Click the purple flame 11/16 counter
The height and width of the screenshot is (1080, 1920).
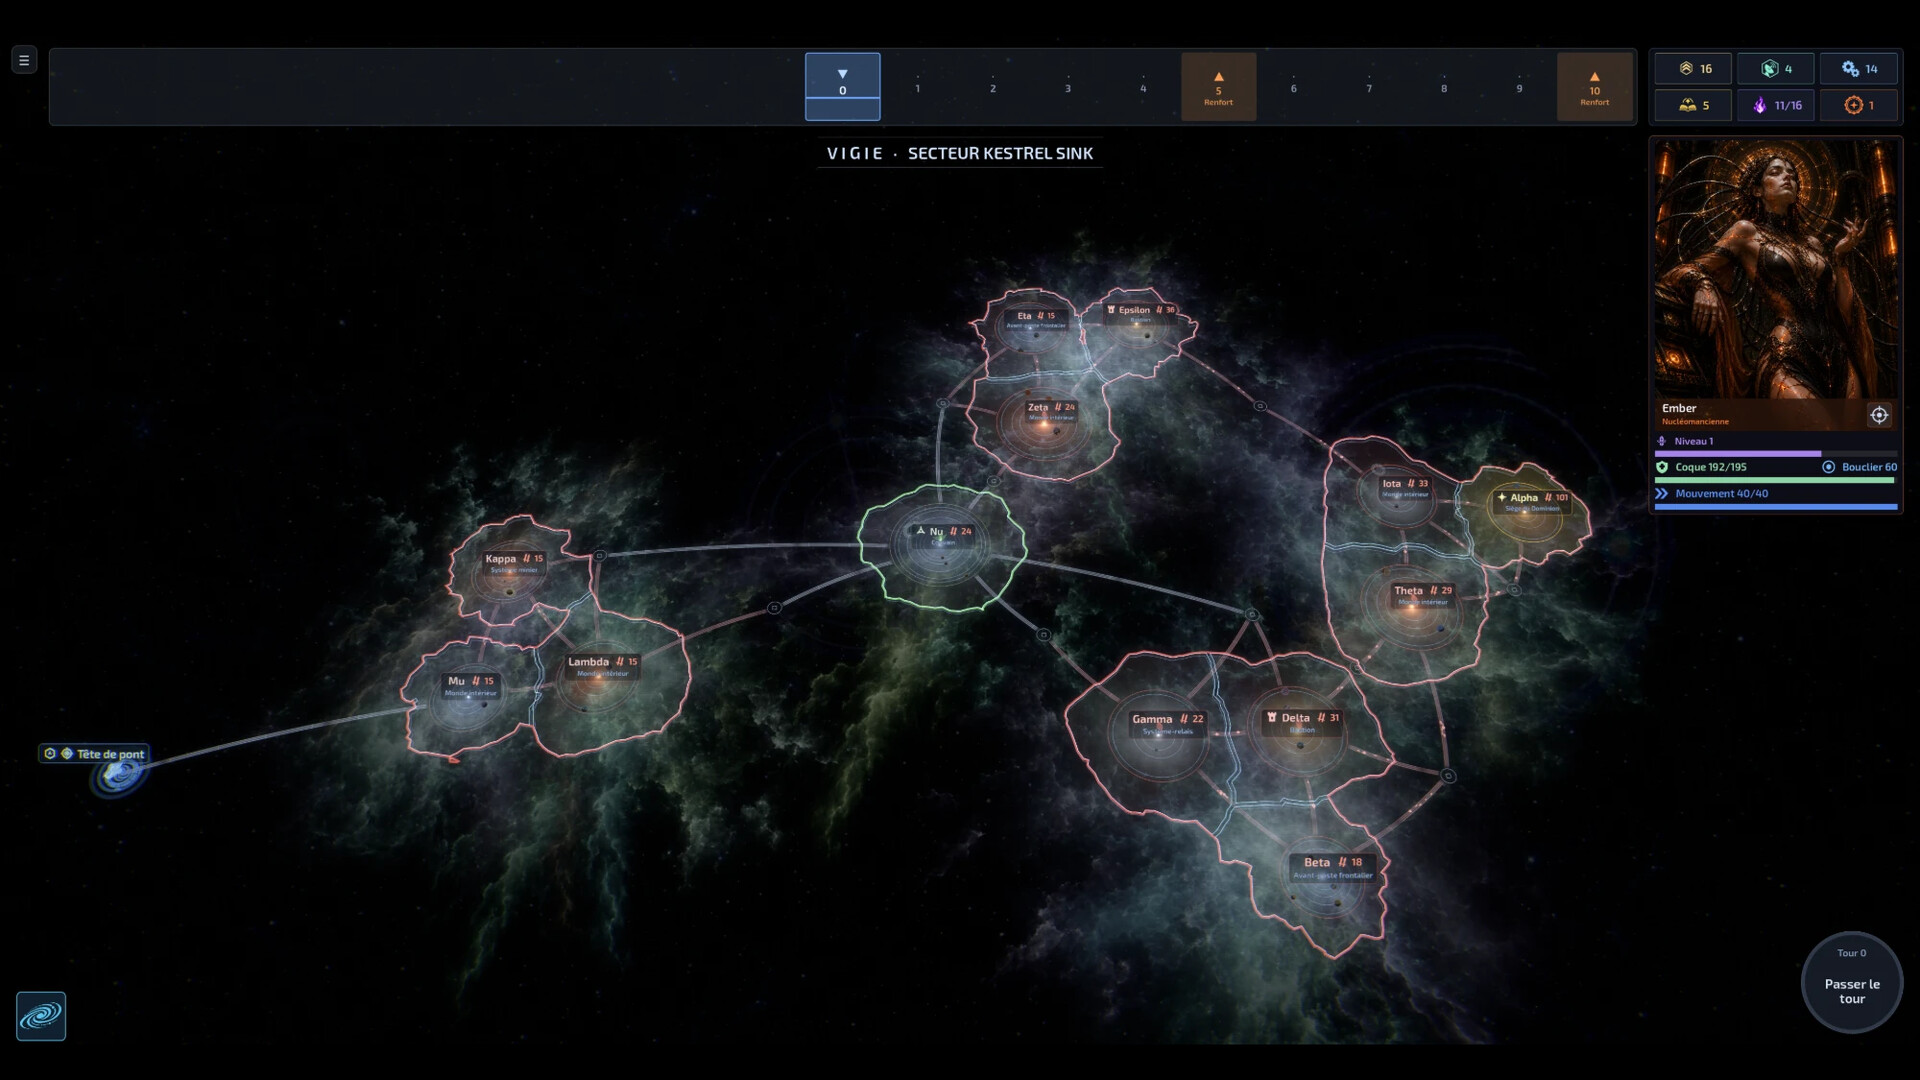pos(1775,105)
